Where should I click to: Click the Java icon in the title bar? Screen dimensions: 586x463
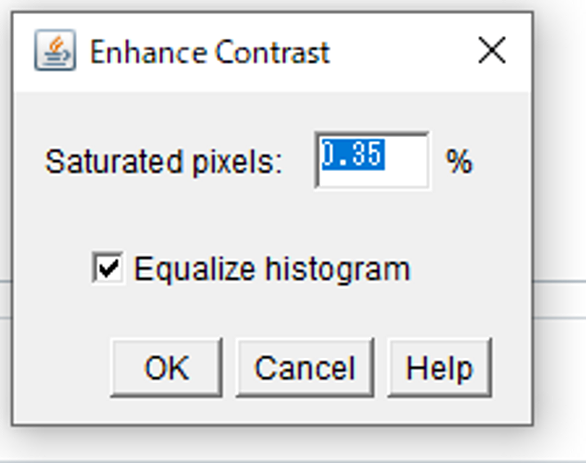coord(55,50)
